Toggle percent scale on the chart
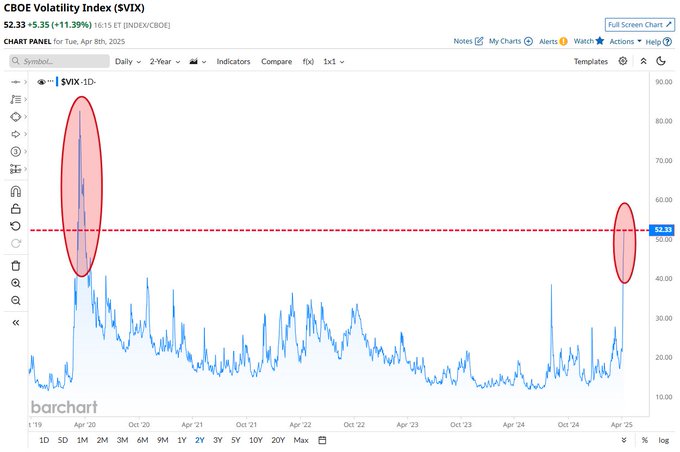680x452 pixels. click(x=645, y=440)
